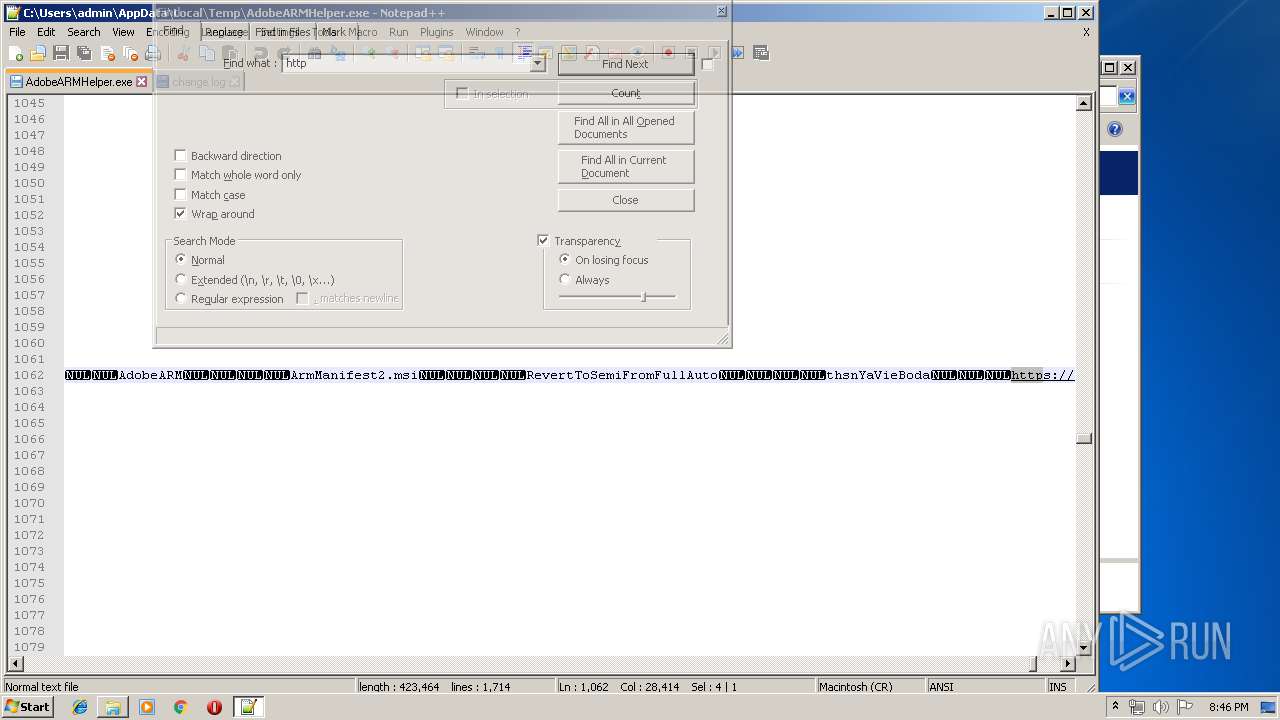The height and width of the screenshot is (720, 1280).
Task: Click the help question mark icon in background window
Action: click(1115, 129)
